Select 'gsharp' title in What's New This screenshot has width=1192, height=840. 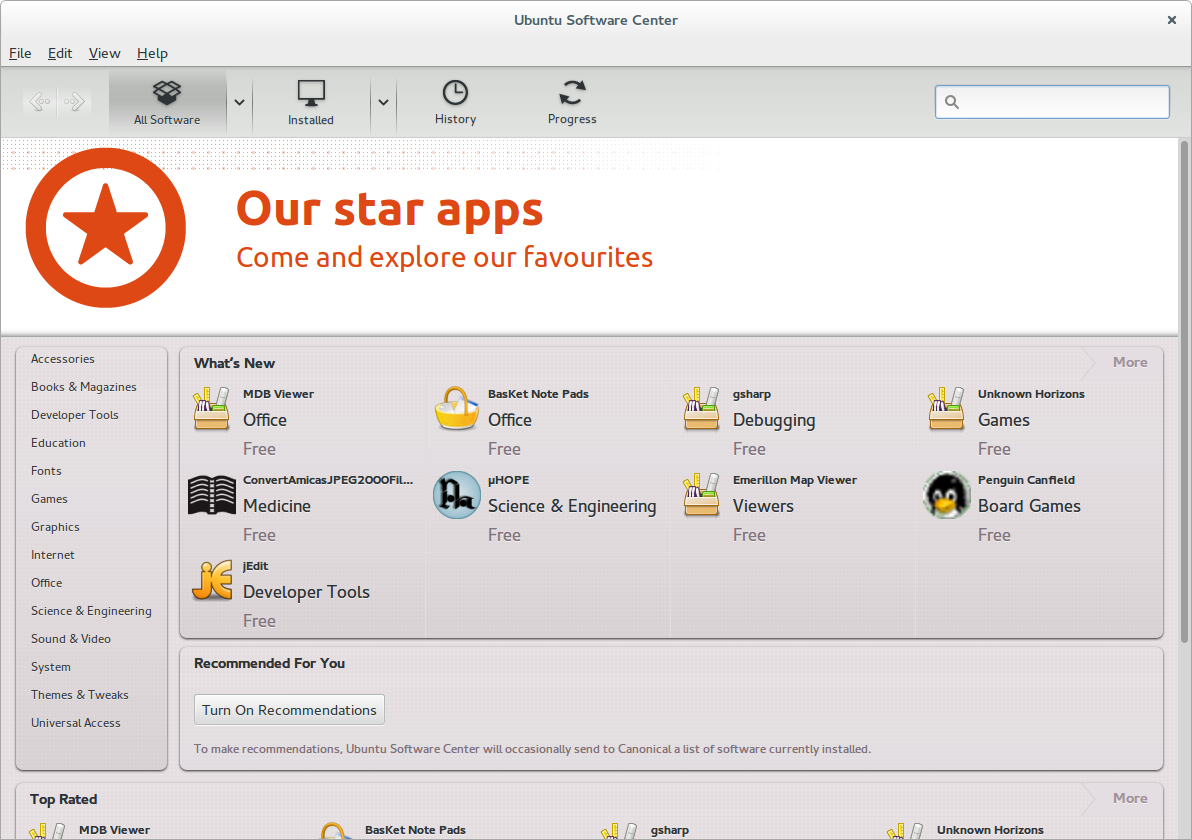(752, 395)
